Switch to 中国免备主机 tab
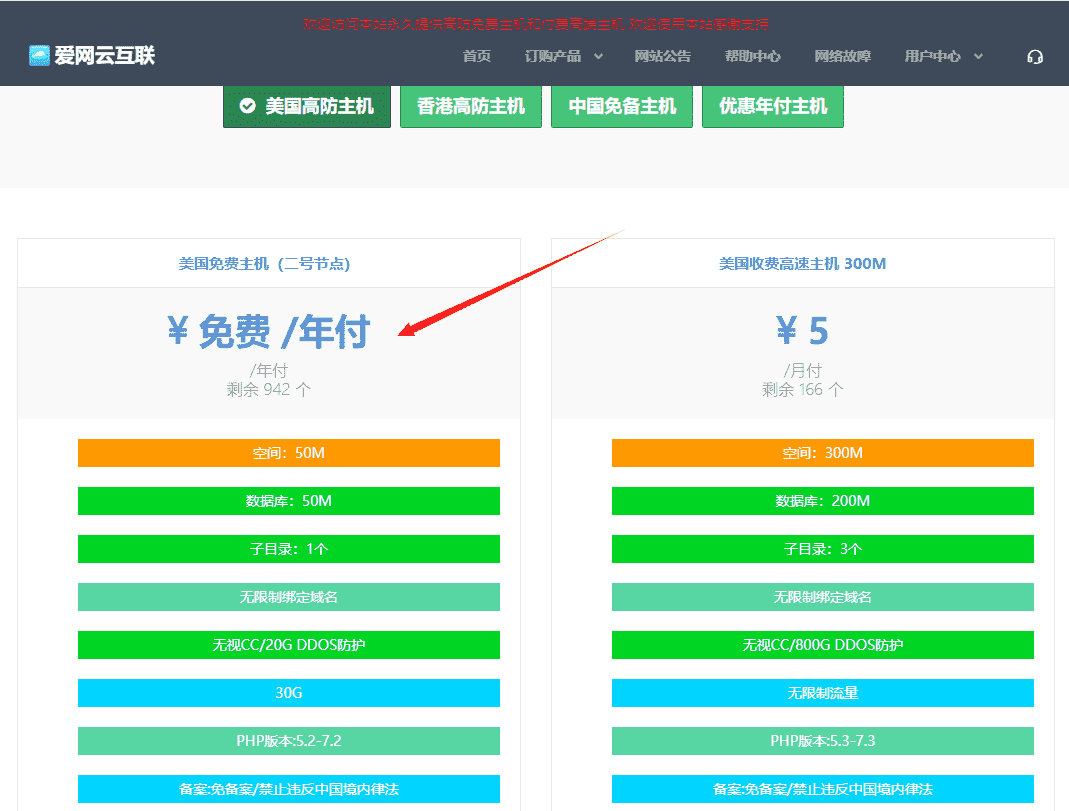 (x=622, y=106)
